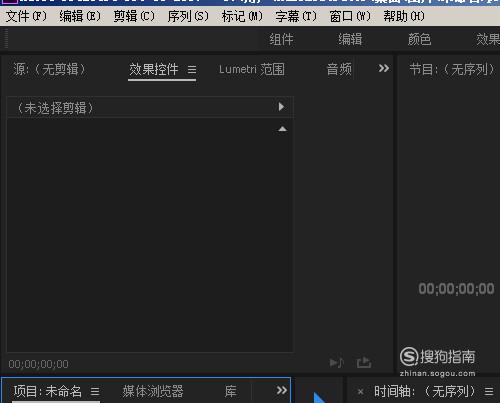Select the blue Selection tool arrow
Screen dimensions: 500x403
pyautogui.click(x=319, y=398)
